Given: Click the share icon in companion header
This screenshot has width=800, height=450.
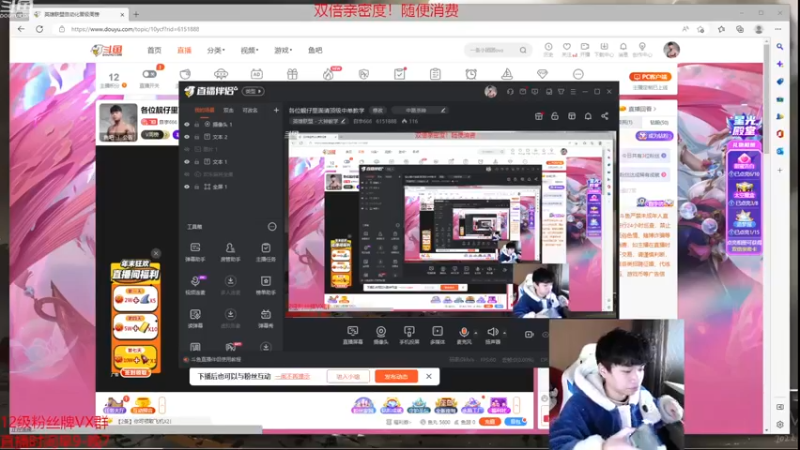Looking at the screenshot, I should click(x=605, y=116).
